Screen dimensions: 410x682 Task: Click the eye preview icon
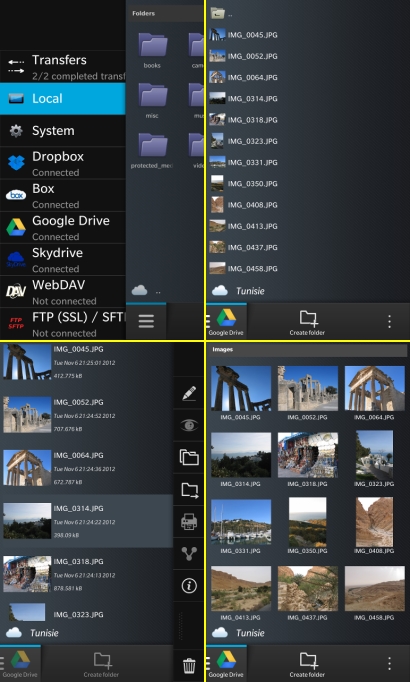click(x=189, y=425)
